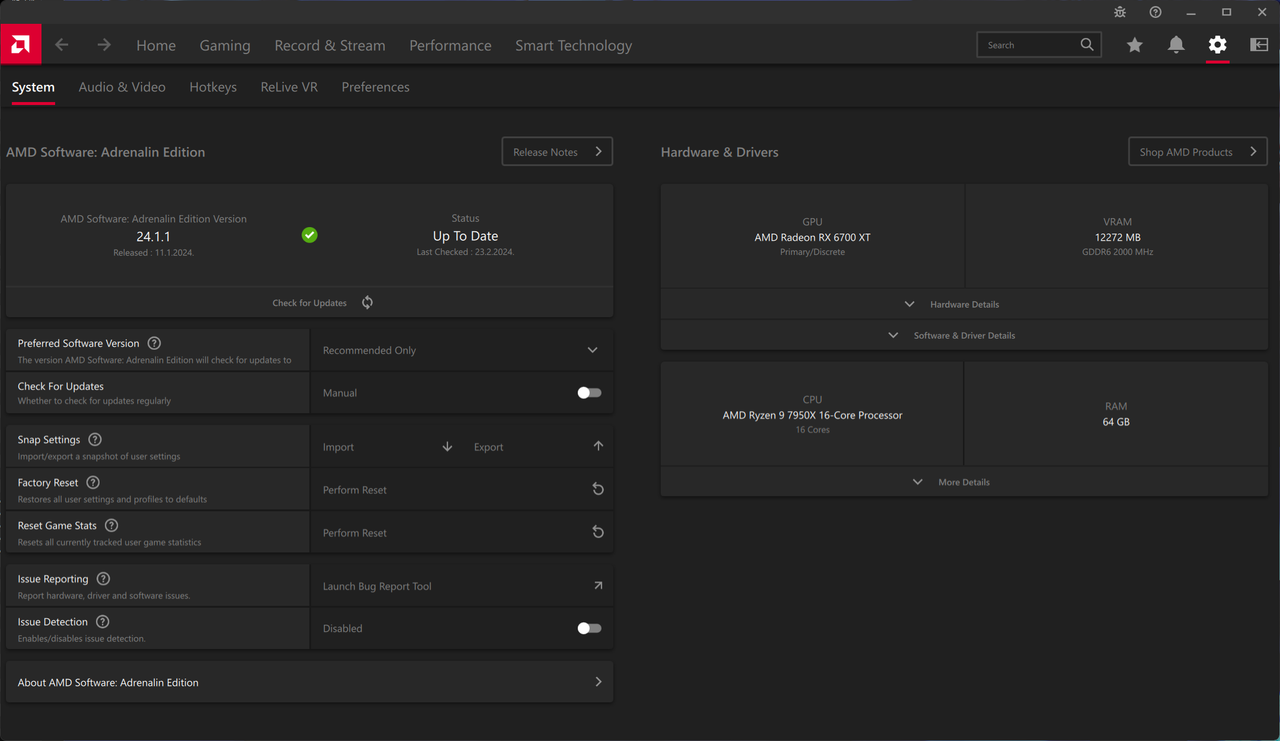
Task: Click the refresh icon beside Check for Updates
Action: click(367, 303)
